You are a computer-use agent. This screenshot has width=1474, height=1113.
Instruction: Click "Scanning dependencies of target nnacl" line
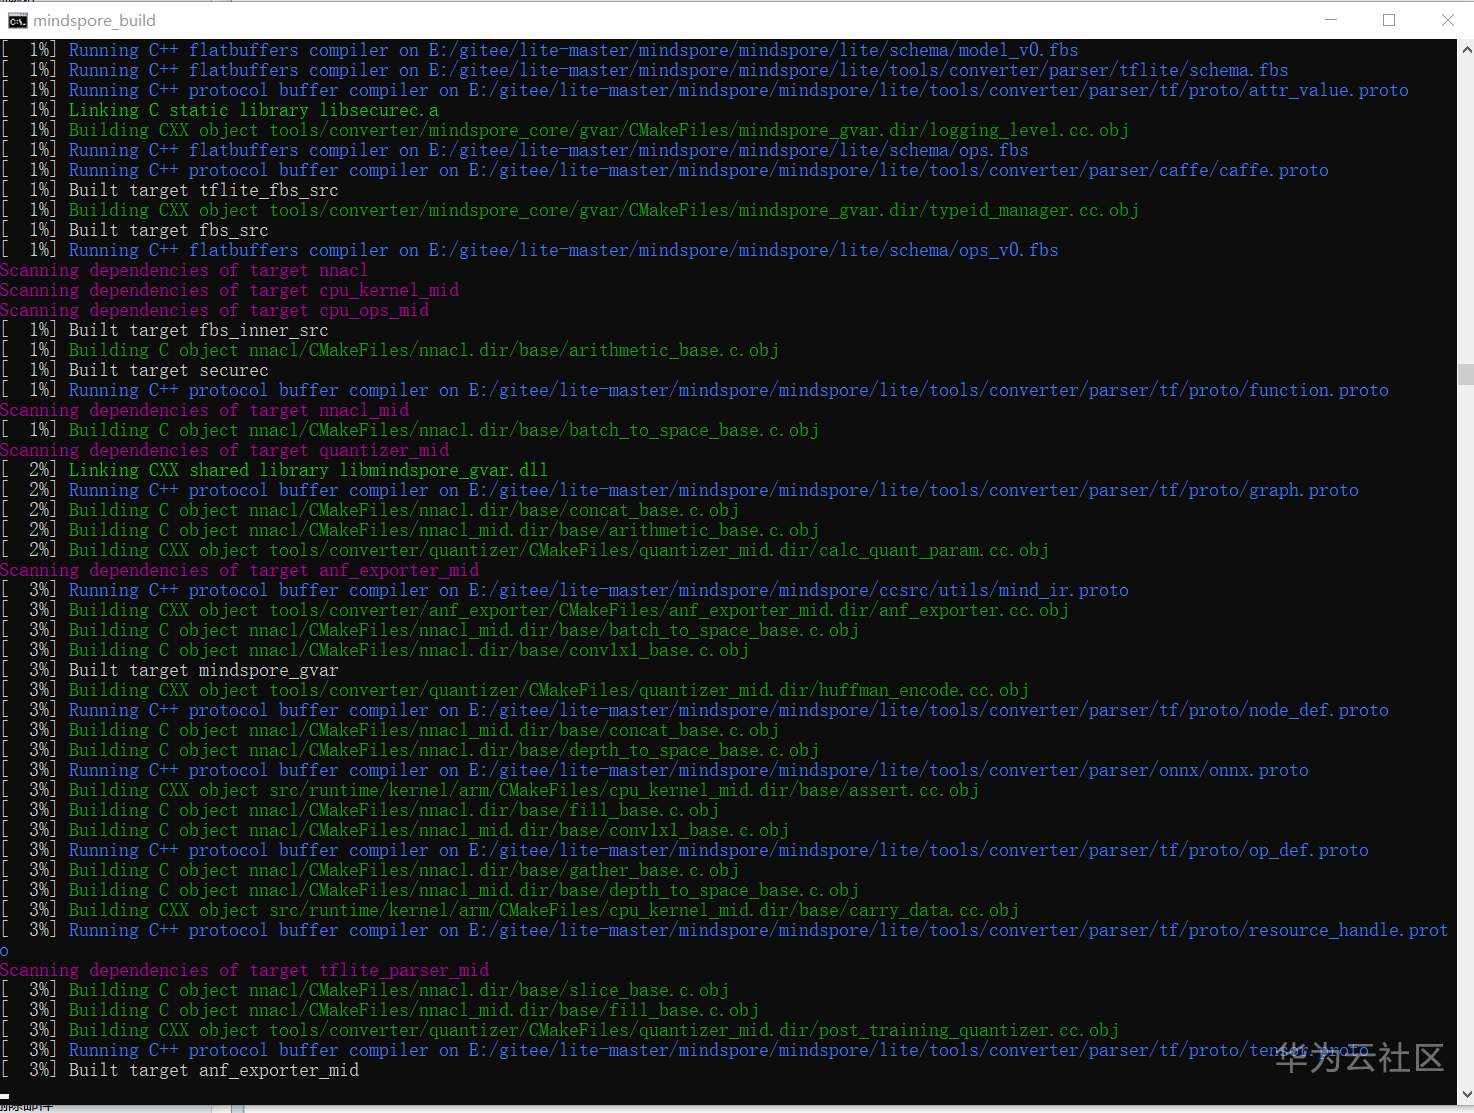coord(184,270)
